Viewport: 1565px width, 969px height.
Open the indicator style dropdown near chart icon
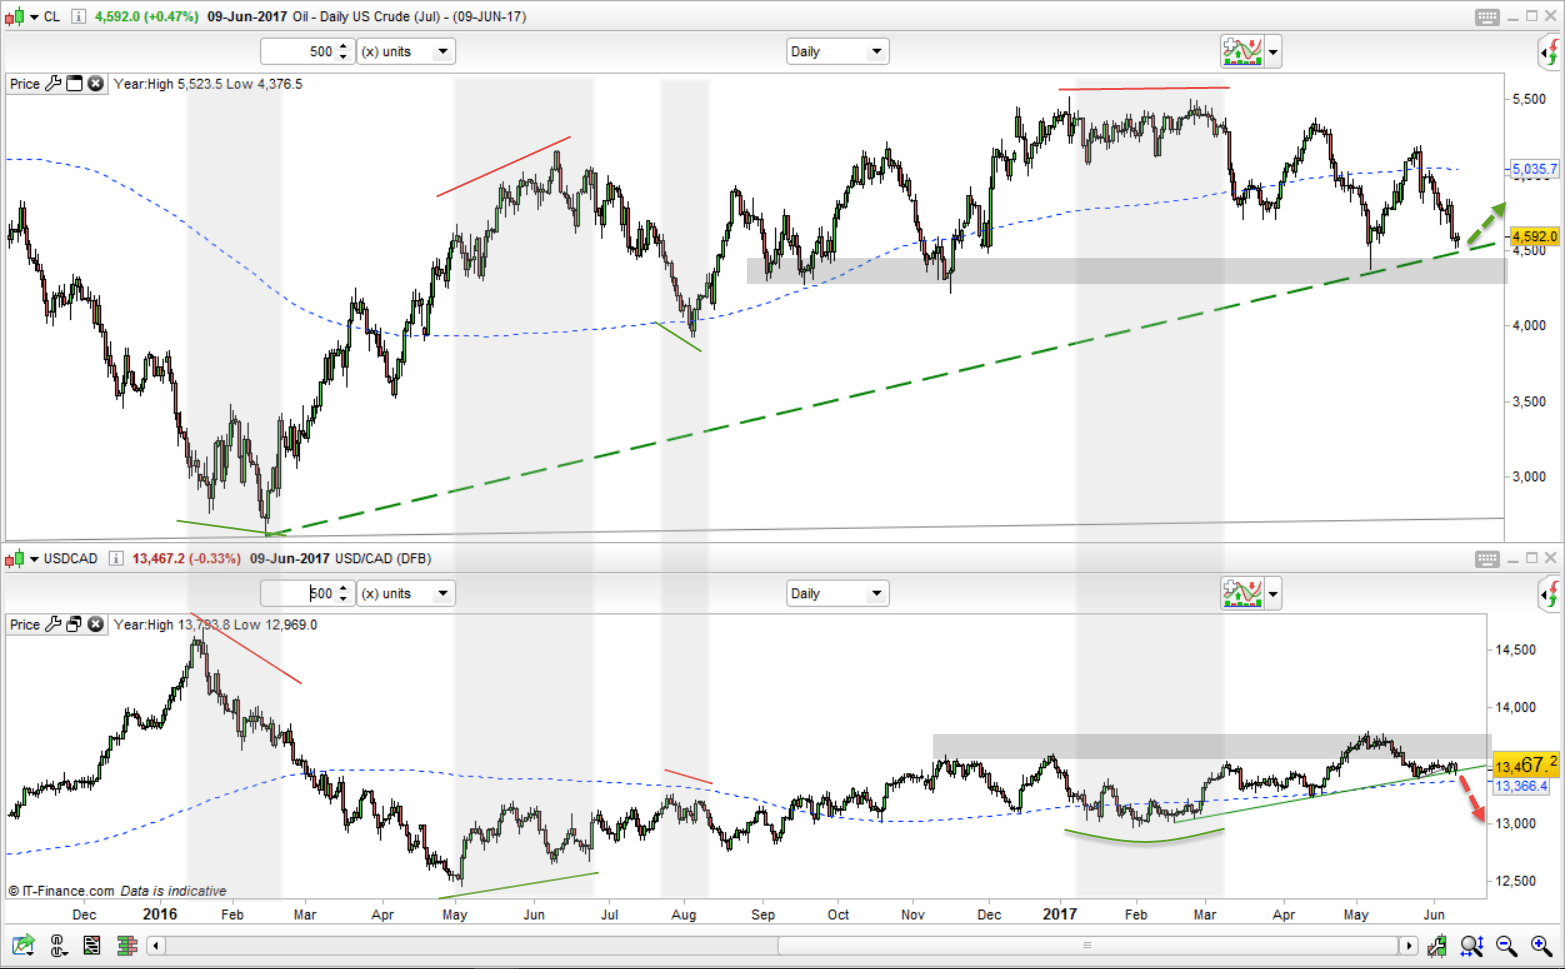1271,51
